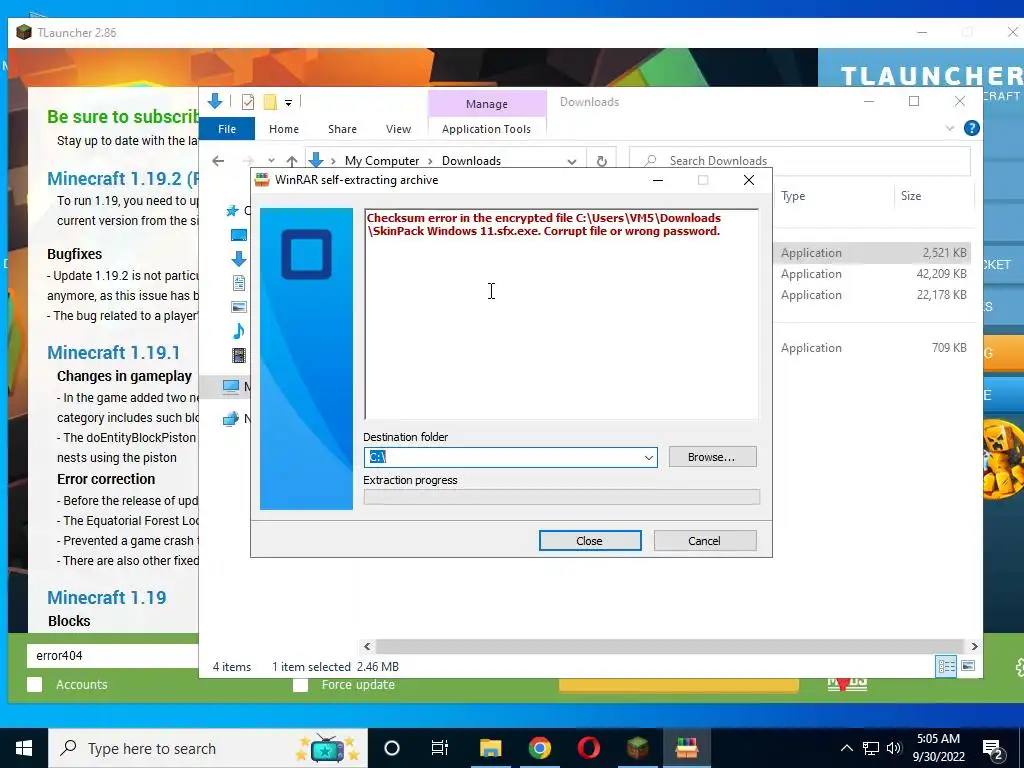Screen dimensions: 1024x768
Task: Click the taskbar search box
Action: coord(208,748)
